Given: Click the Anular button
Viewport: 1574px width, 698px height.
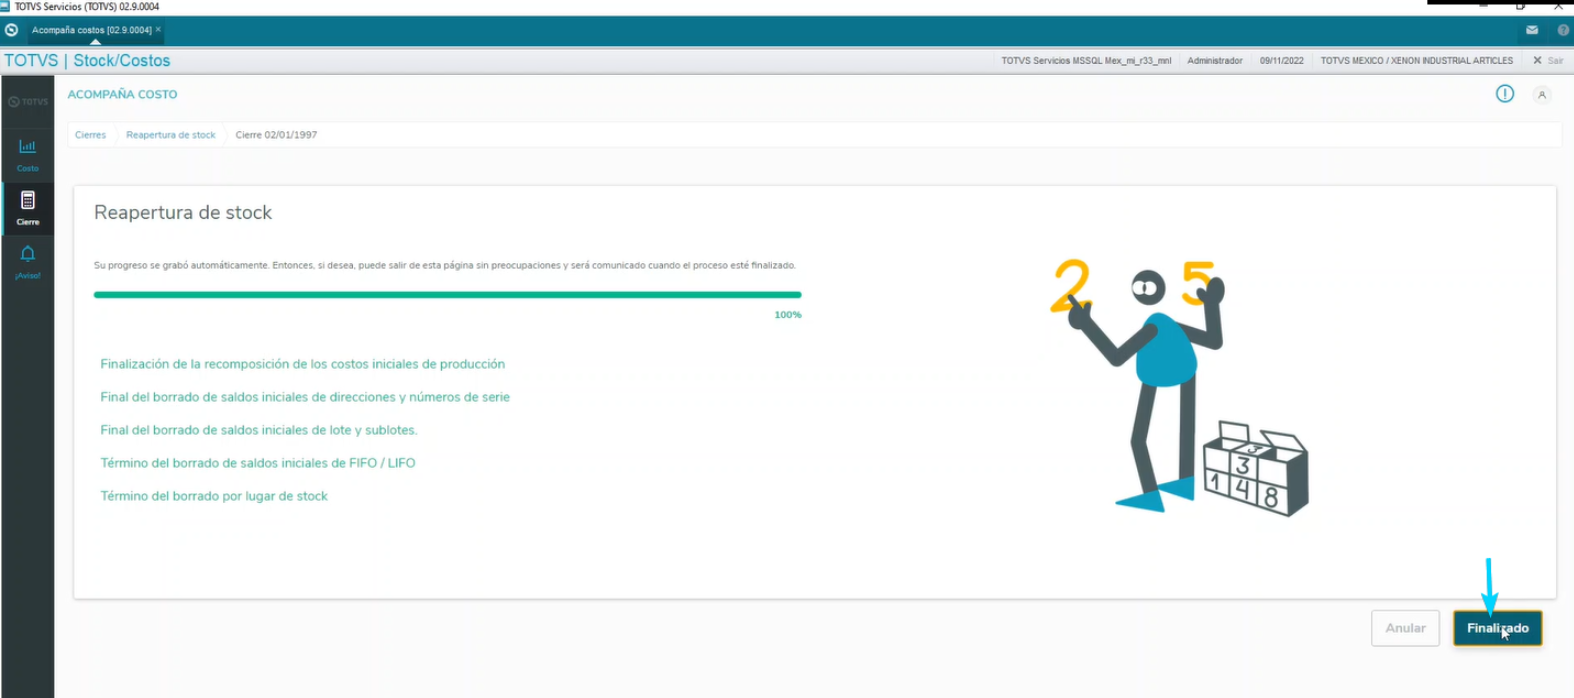Looking at the screenshot, I should pos(1405,628).
